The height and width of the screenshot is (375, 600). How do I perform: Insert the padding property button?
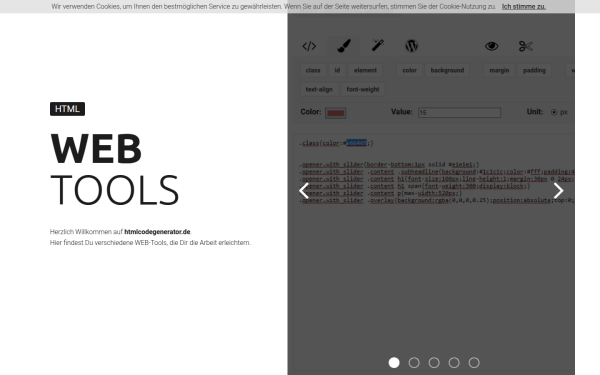click(x=535, y=70)
